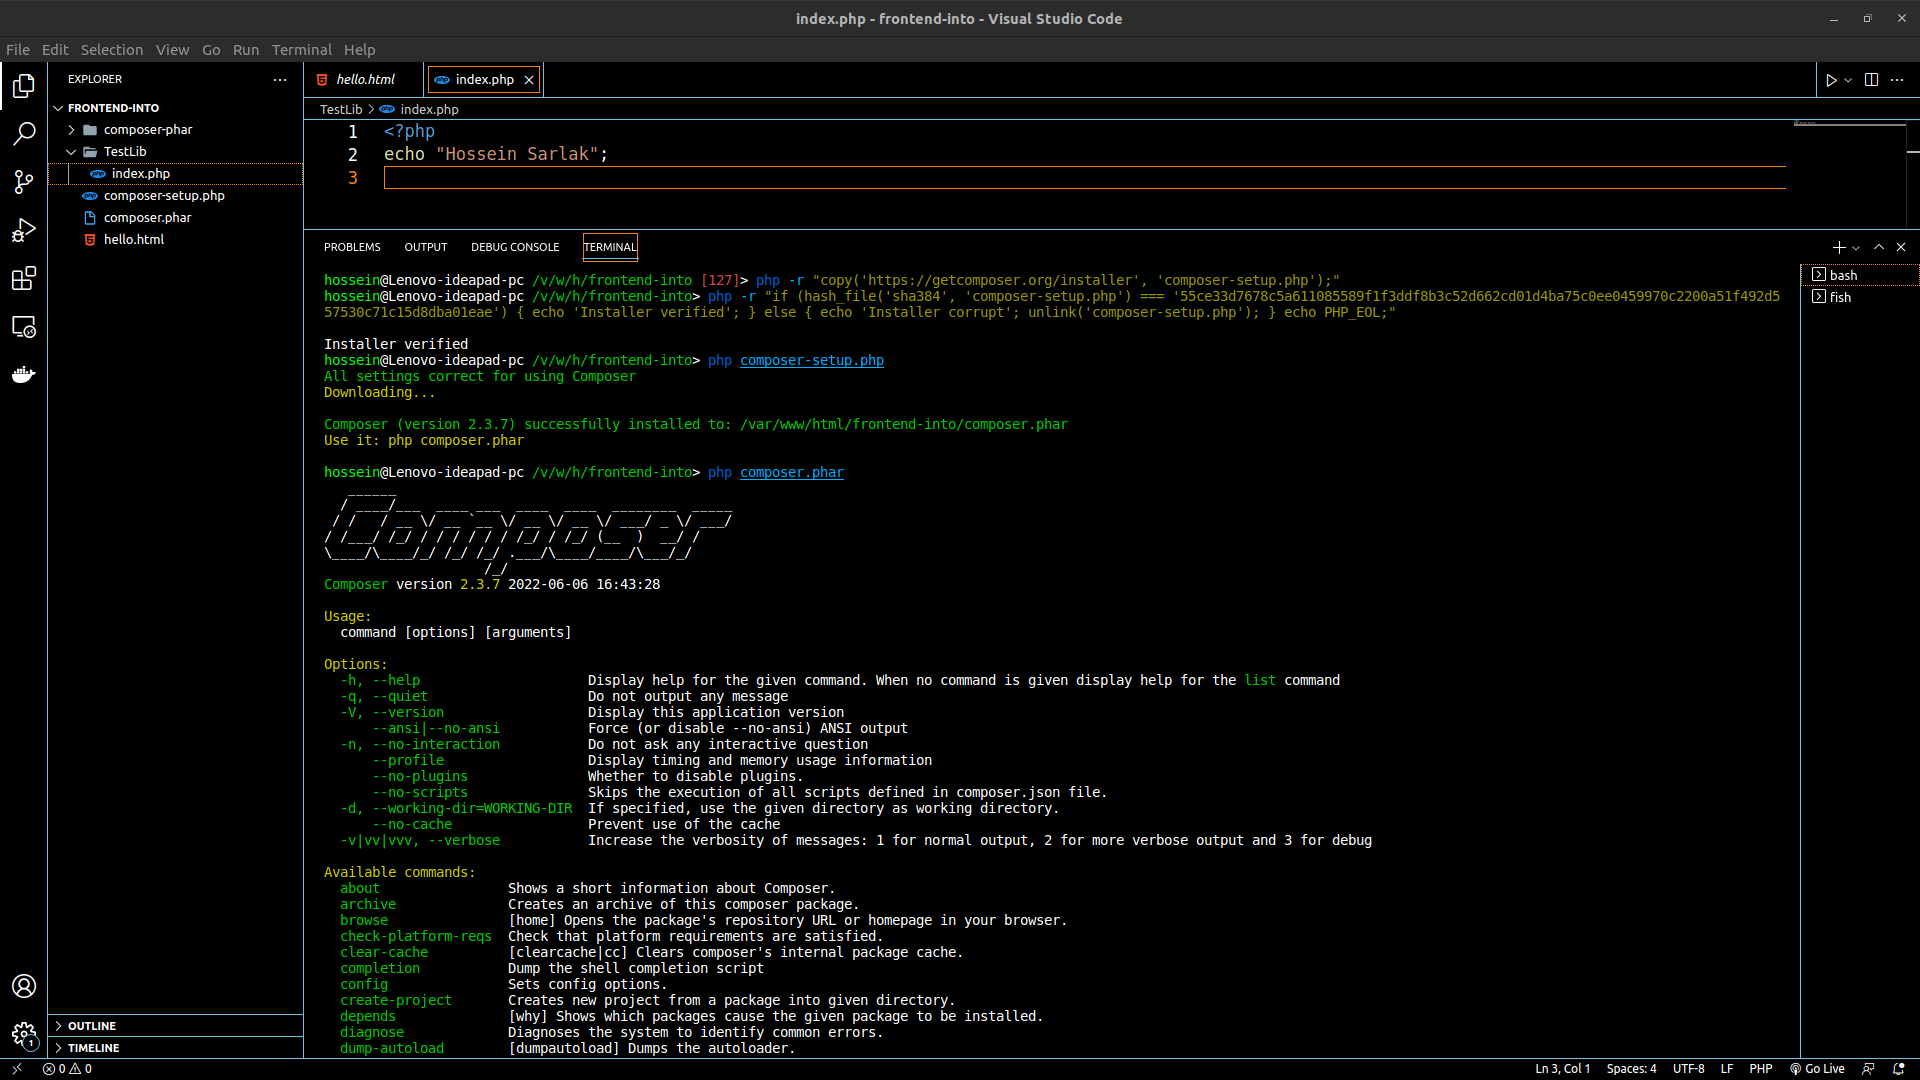Go to line via Ln 3, Col 1
This screenshot has width=1920, height=1080.
tap(1562, 1069)
